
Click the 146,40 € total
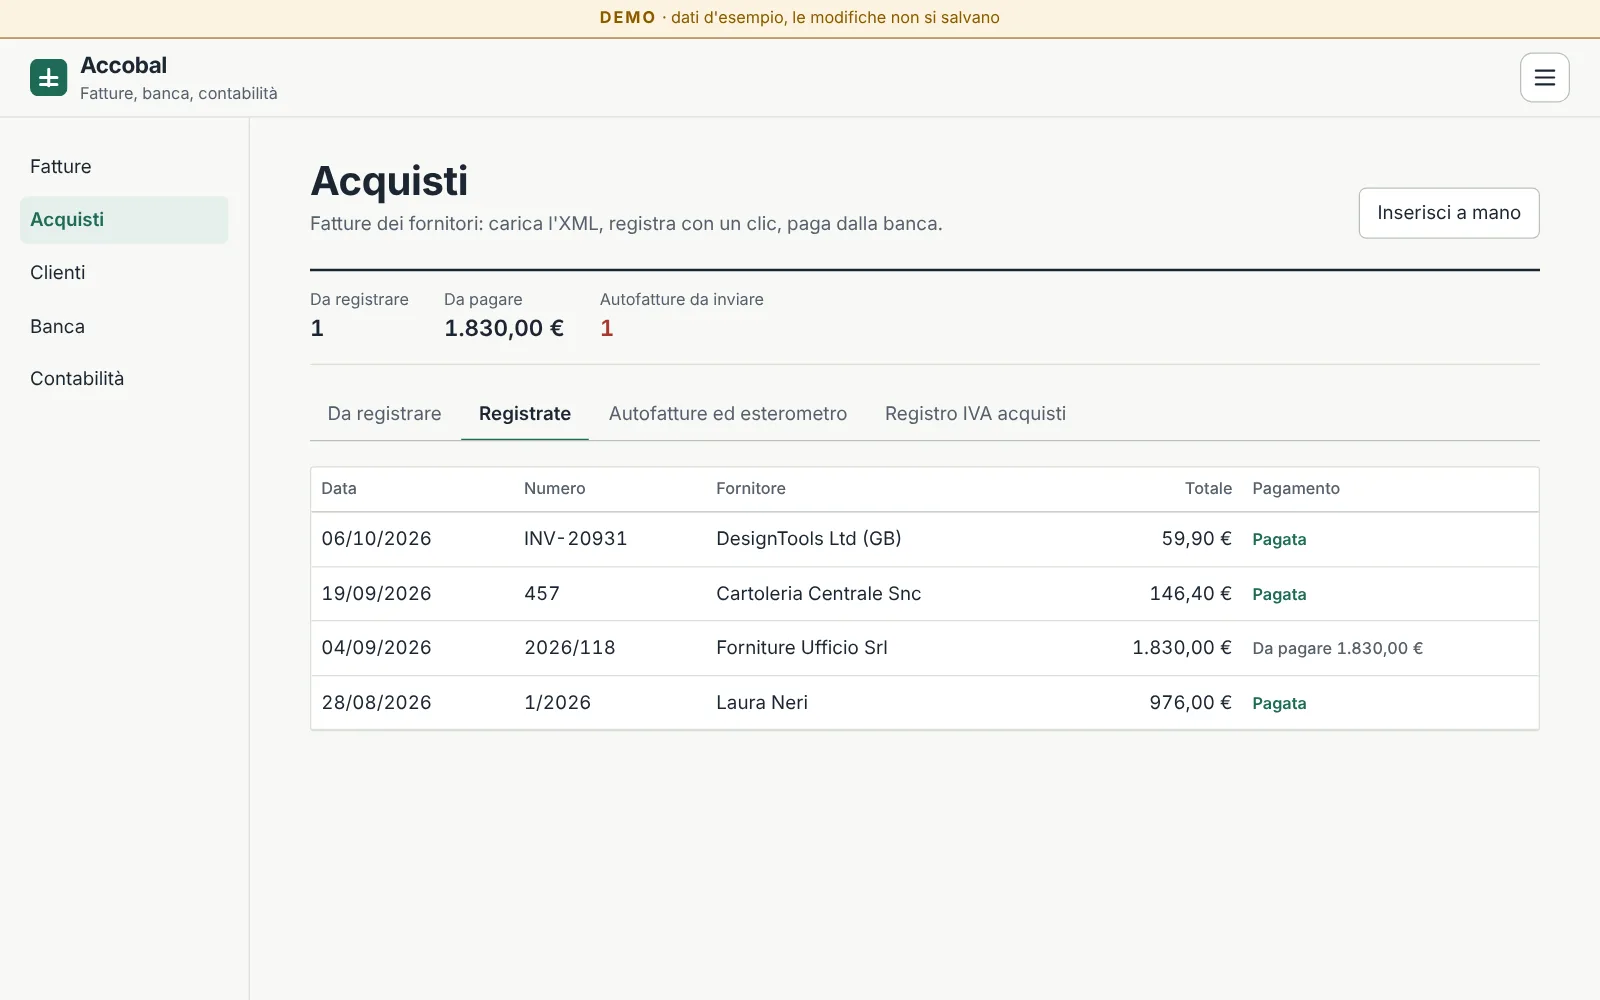1190,594
